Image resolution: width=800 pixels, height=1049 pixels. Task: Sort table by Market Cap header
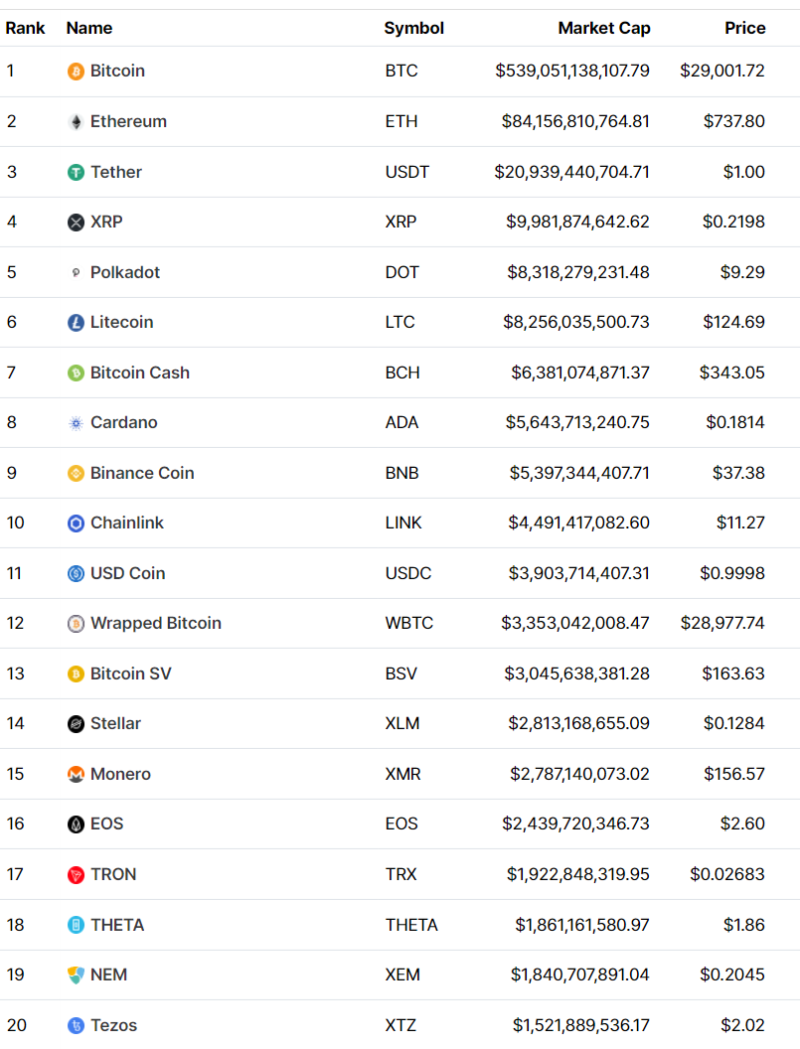(603, 28)
